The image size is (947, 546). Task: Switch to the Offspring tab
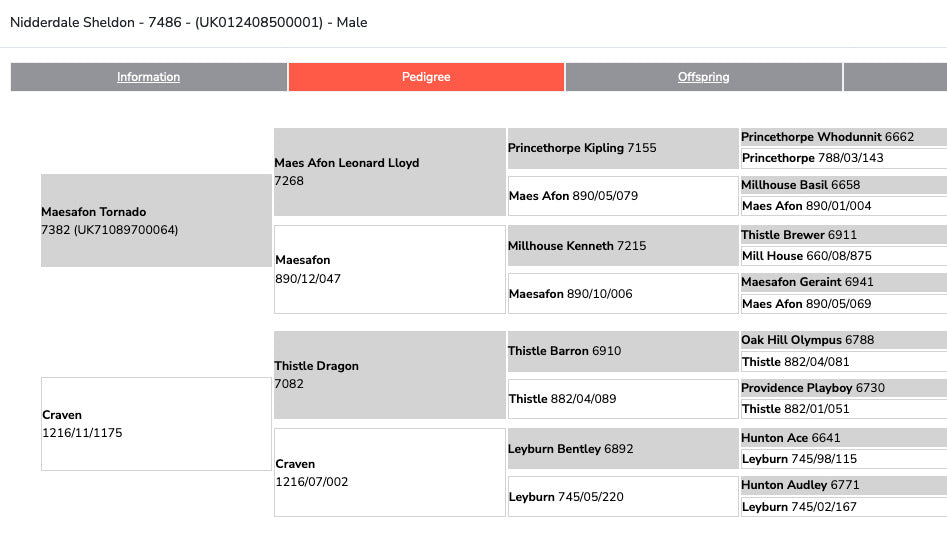(x=703, y=77)
